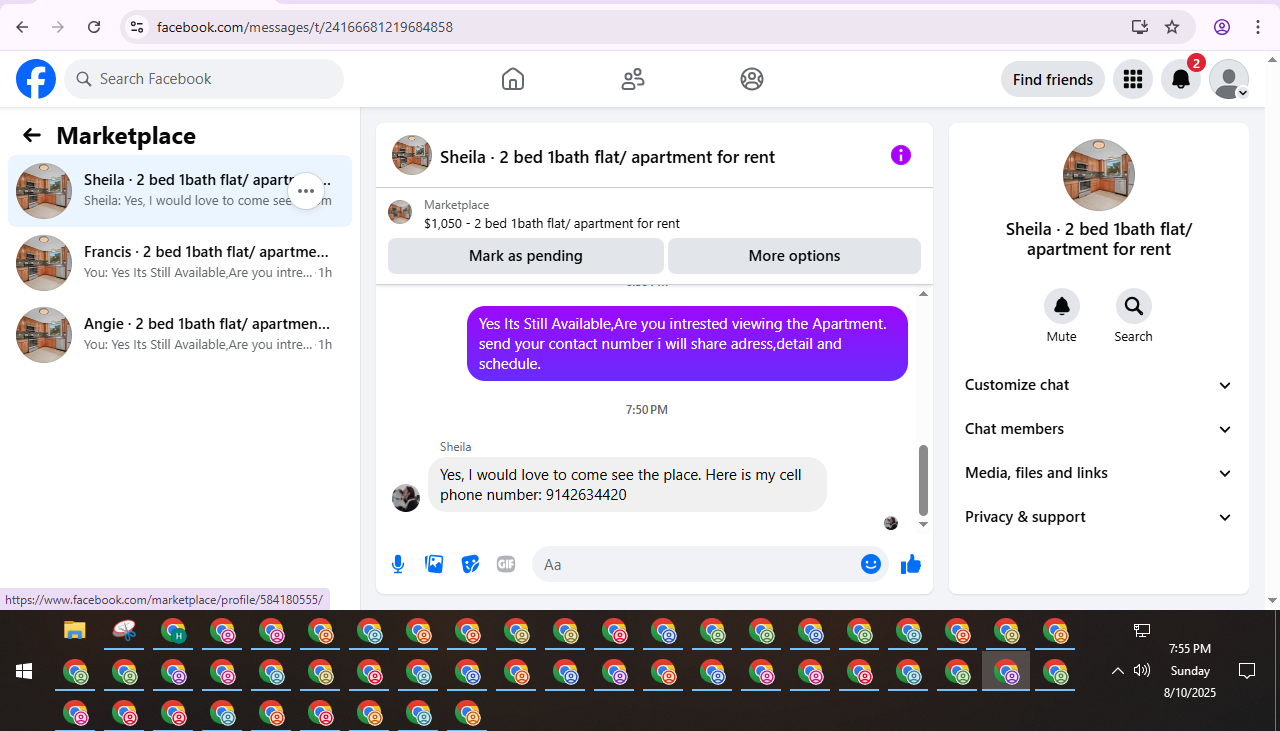1280x731 pixels.
Task: Show hidden system tray icons chevron
Action: pyautogui.click(x=1118, y=671)
